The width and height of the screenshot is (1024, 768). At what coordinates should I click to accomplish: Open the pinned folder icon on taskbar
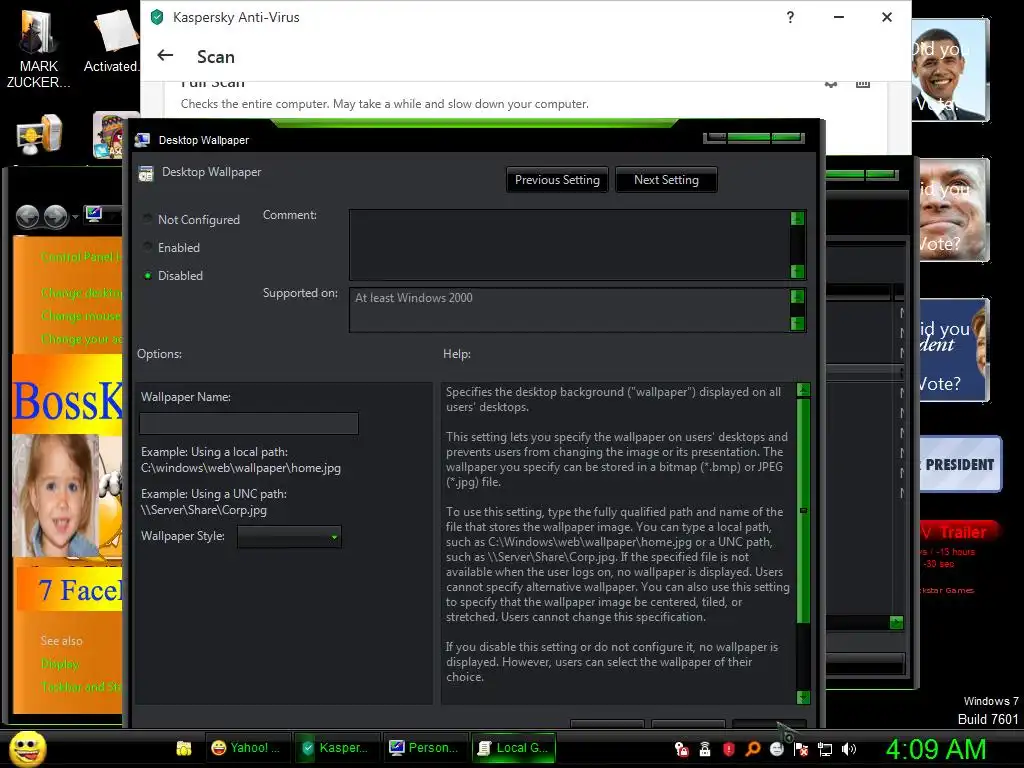coord(184,748)
